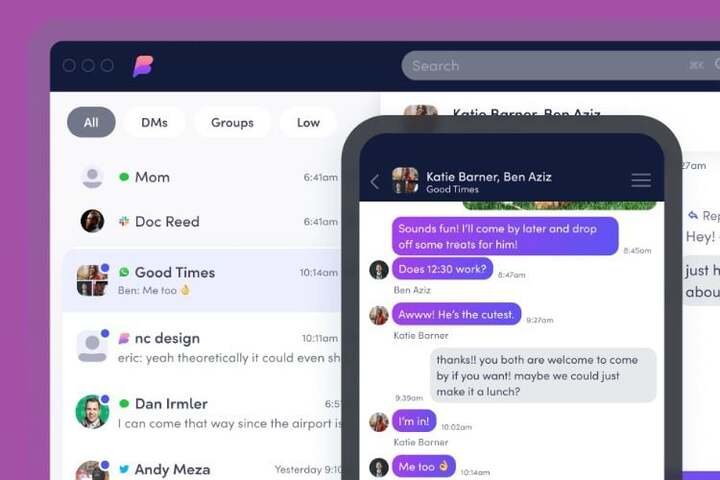Click the Good Times group avatar in the list

(92, 280)
